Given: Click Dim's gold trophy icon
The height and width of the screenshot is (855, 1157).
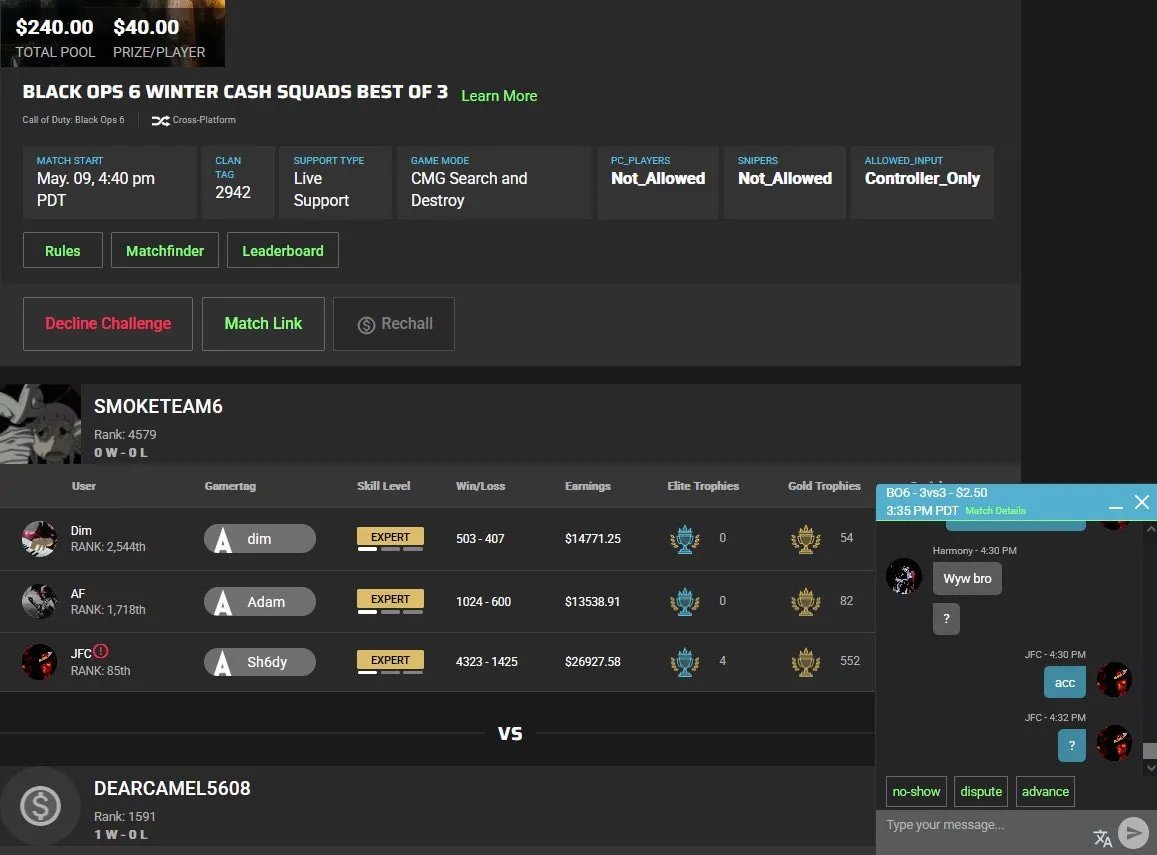Looking at the screenshot, I should tap(806, 539).
